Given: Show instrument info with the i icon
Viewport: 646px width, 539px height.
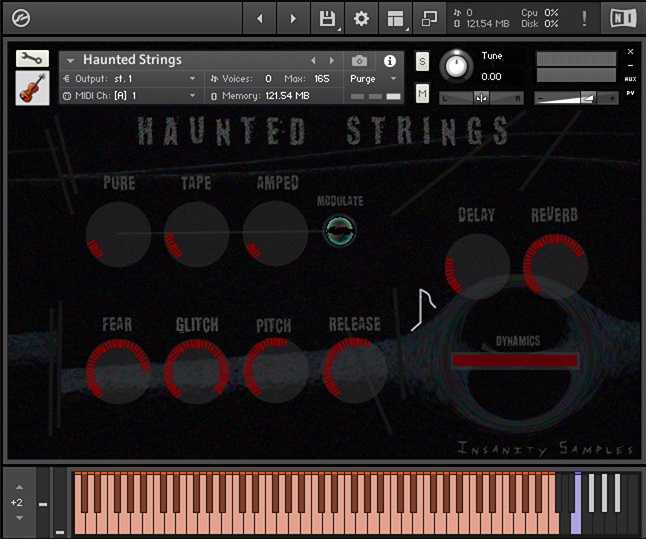Looking at the screenshot, I should point(390,61).
